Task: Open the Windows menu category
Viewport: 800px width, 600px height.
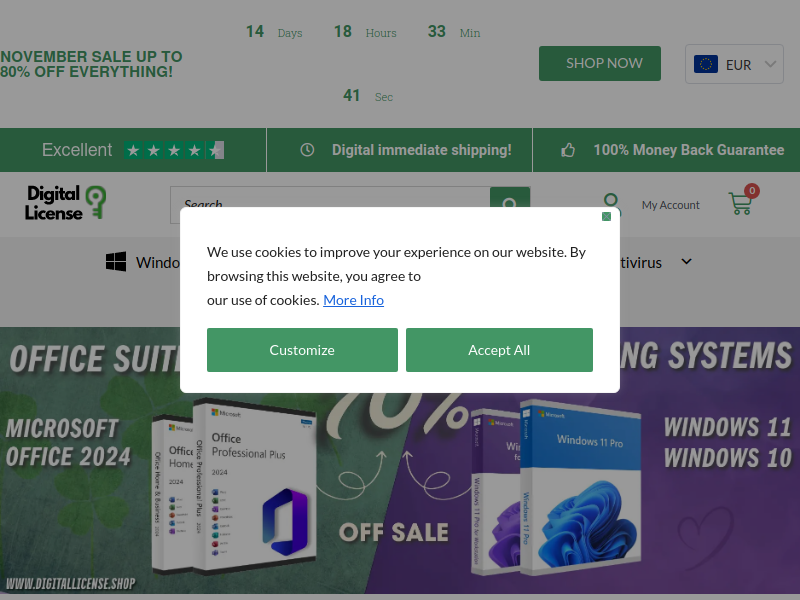Action: 158,263
